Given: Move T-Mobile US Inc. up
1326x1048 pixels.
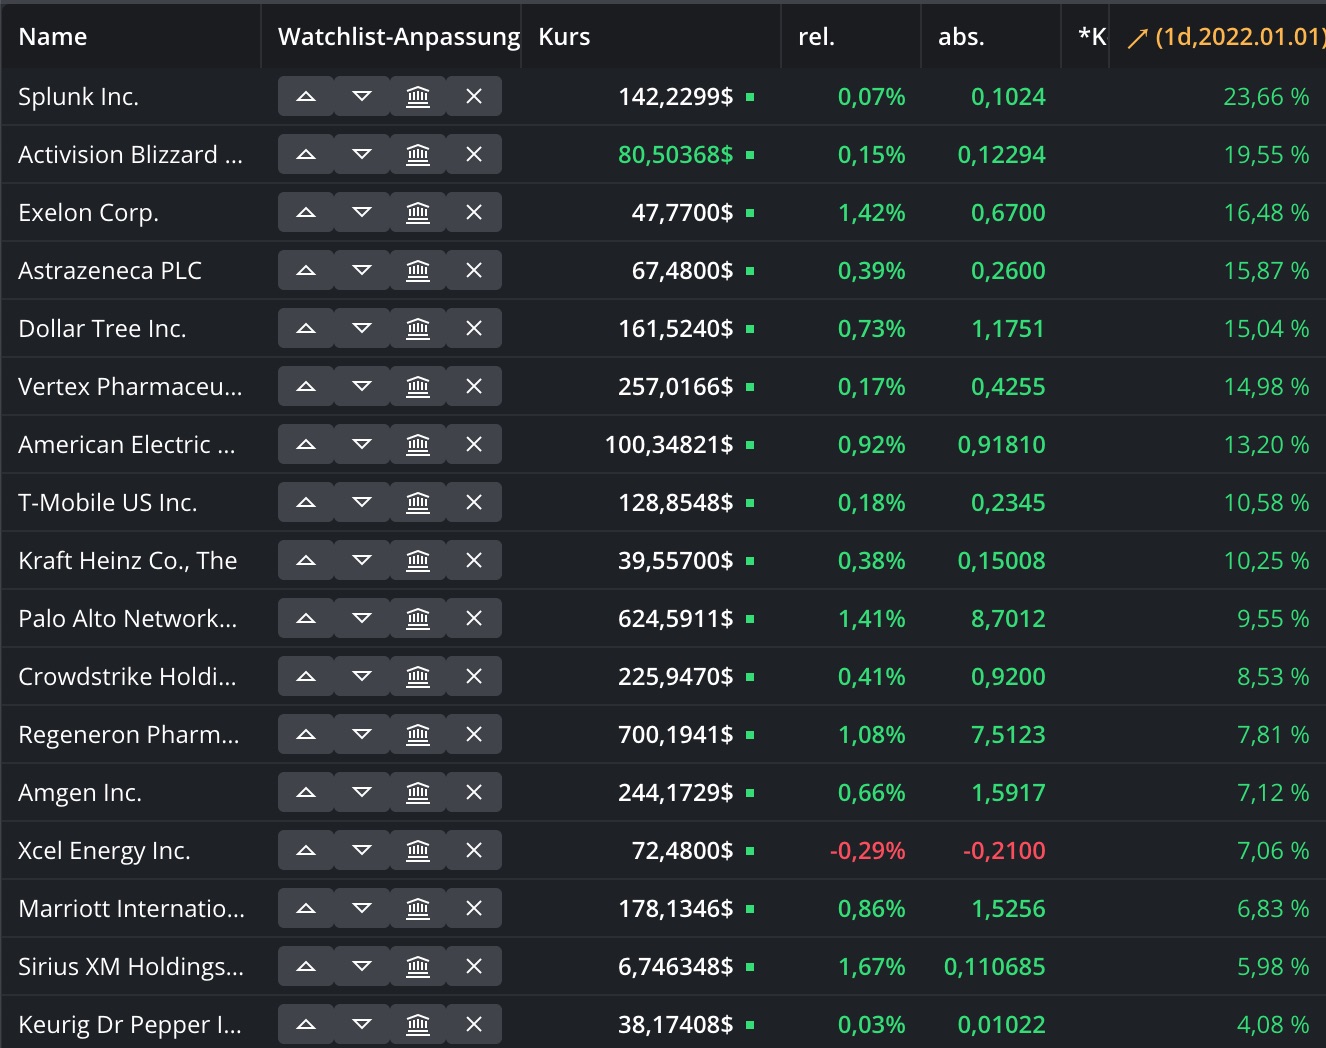Looking at the screenshot, I should pos(305,502).
